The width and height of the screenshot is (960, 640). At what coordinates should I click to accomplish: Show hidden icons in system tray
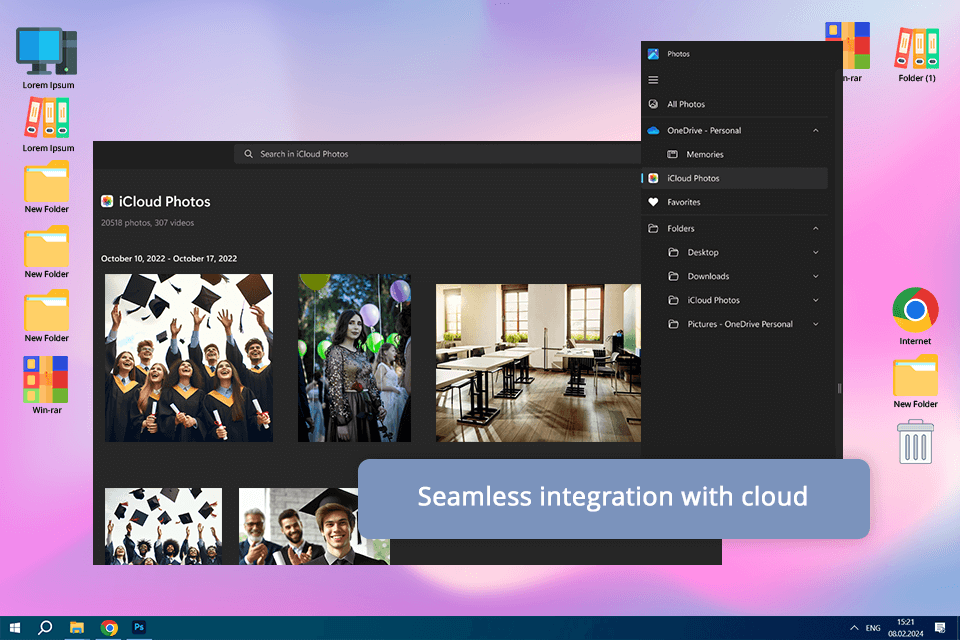854,628
